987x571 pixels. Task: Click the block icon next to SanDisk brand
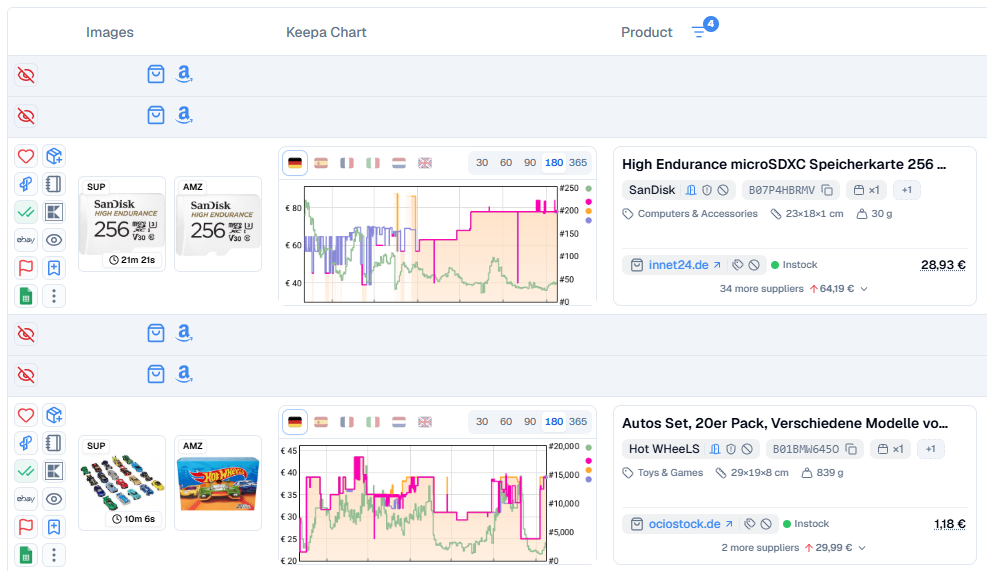[723, 190]
